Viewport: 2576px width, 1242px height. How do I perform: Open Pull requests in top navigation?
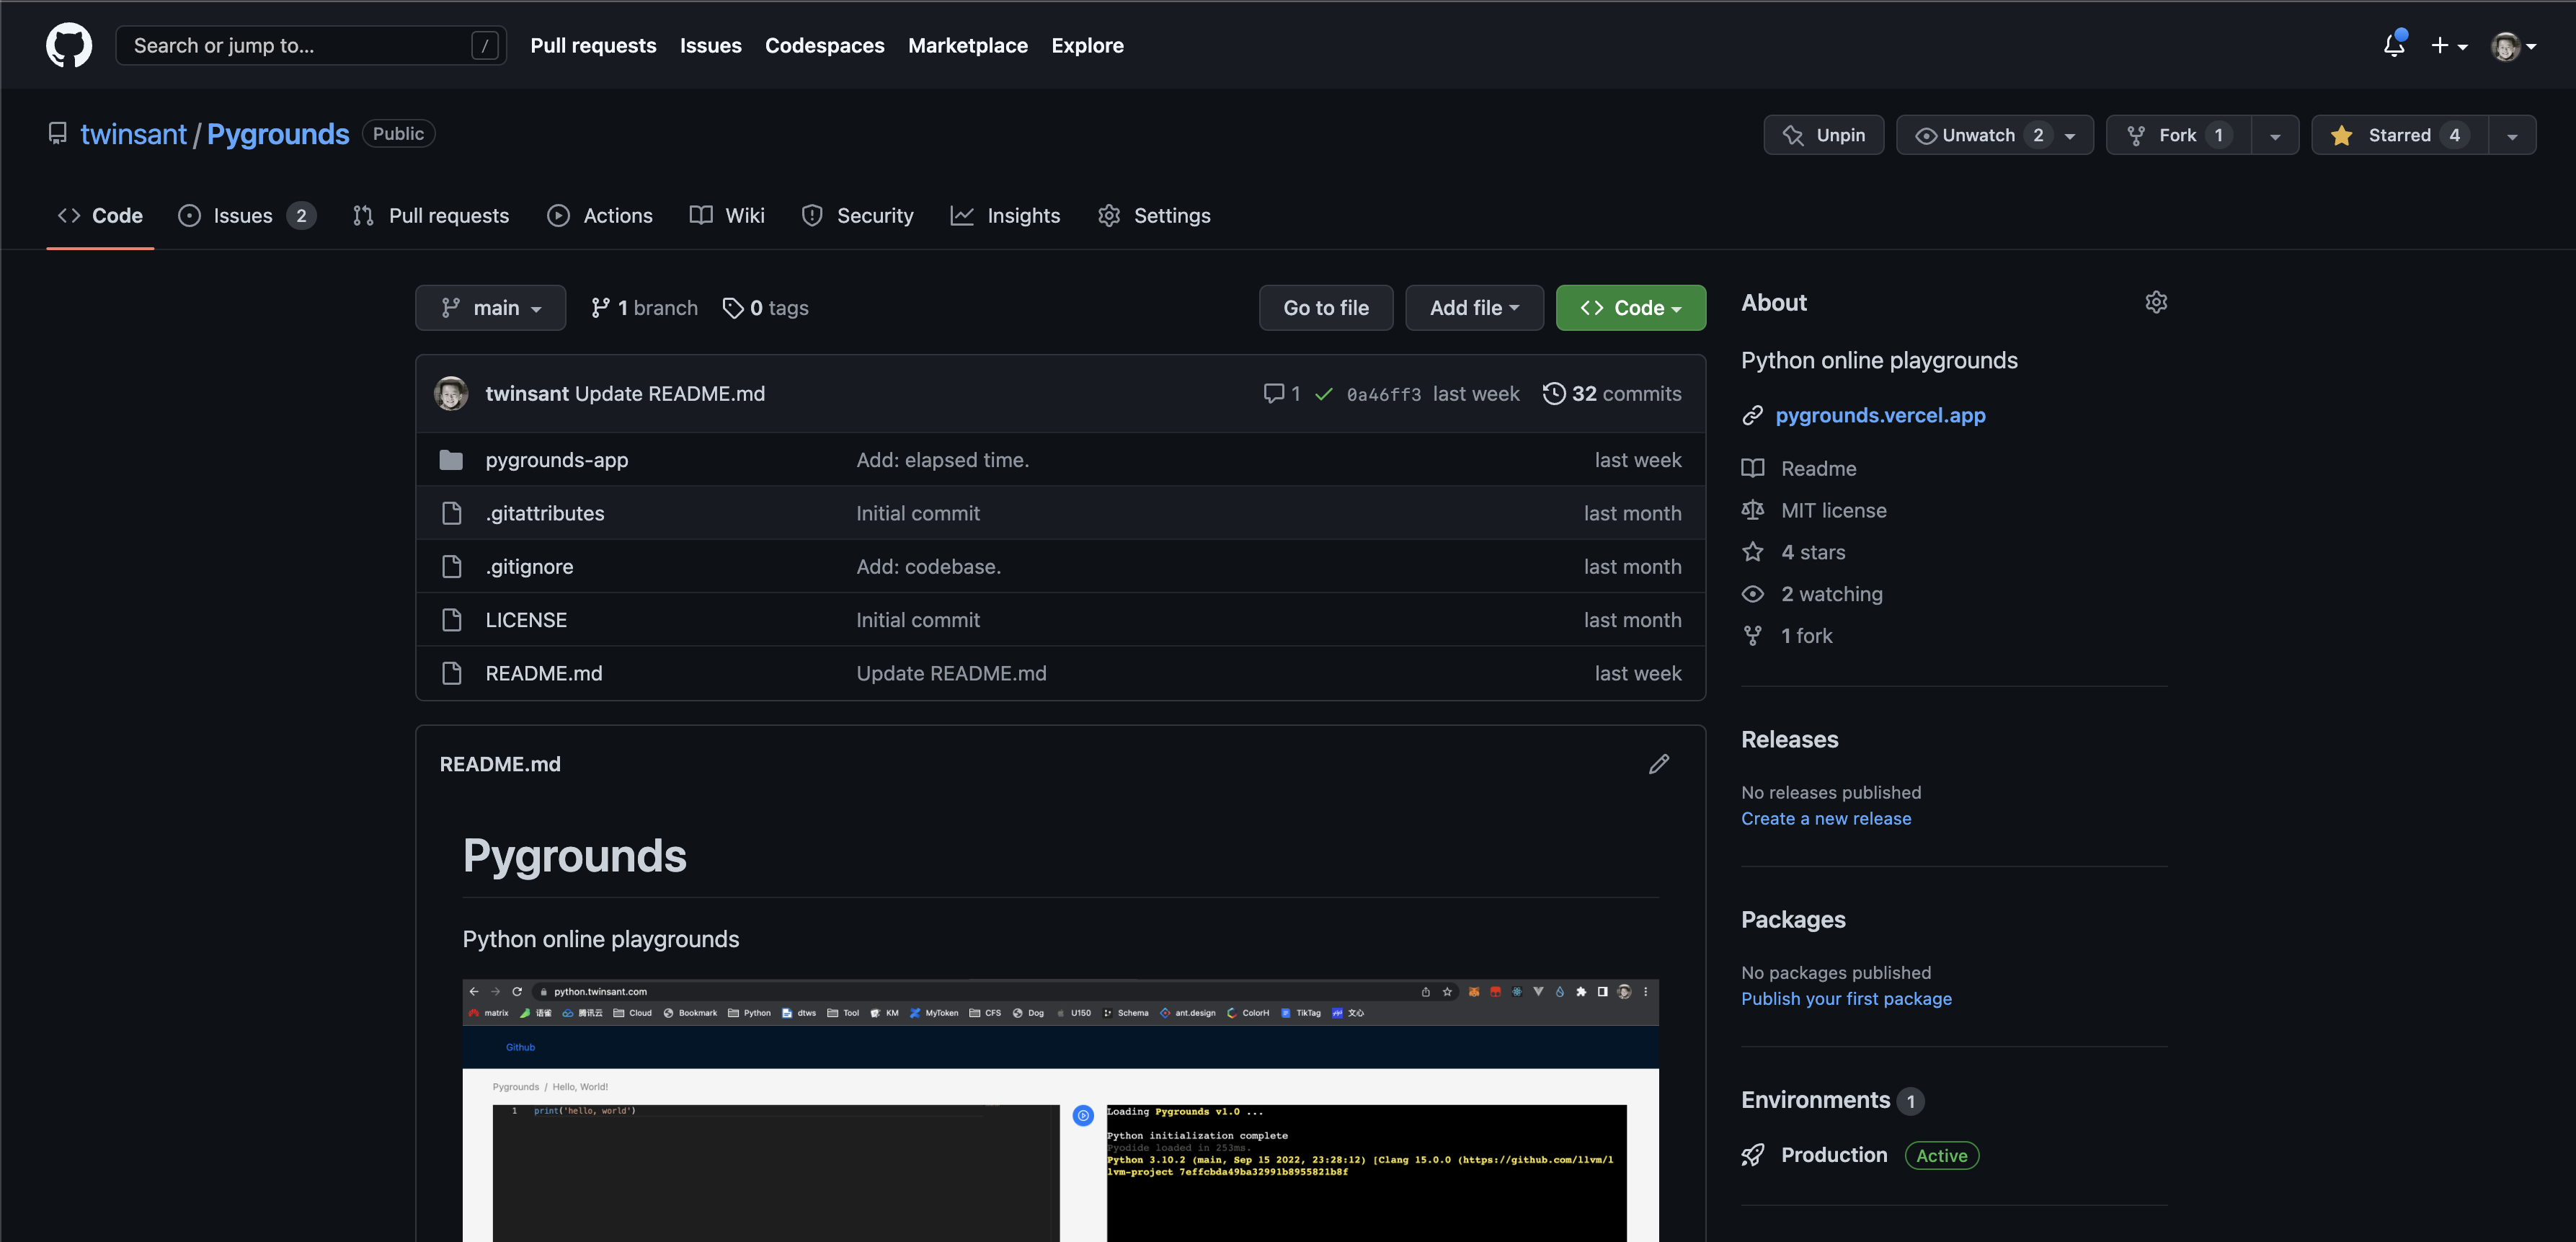[x=593, y=45]
